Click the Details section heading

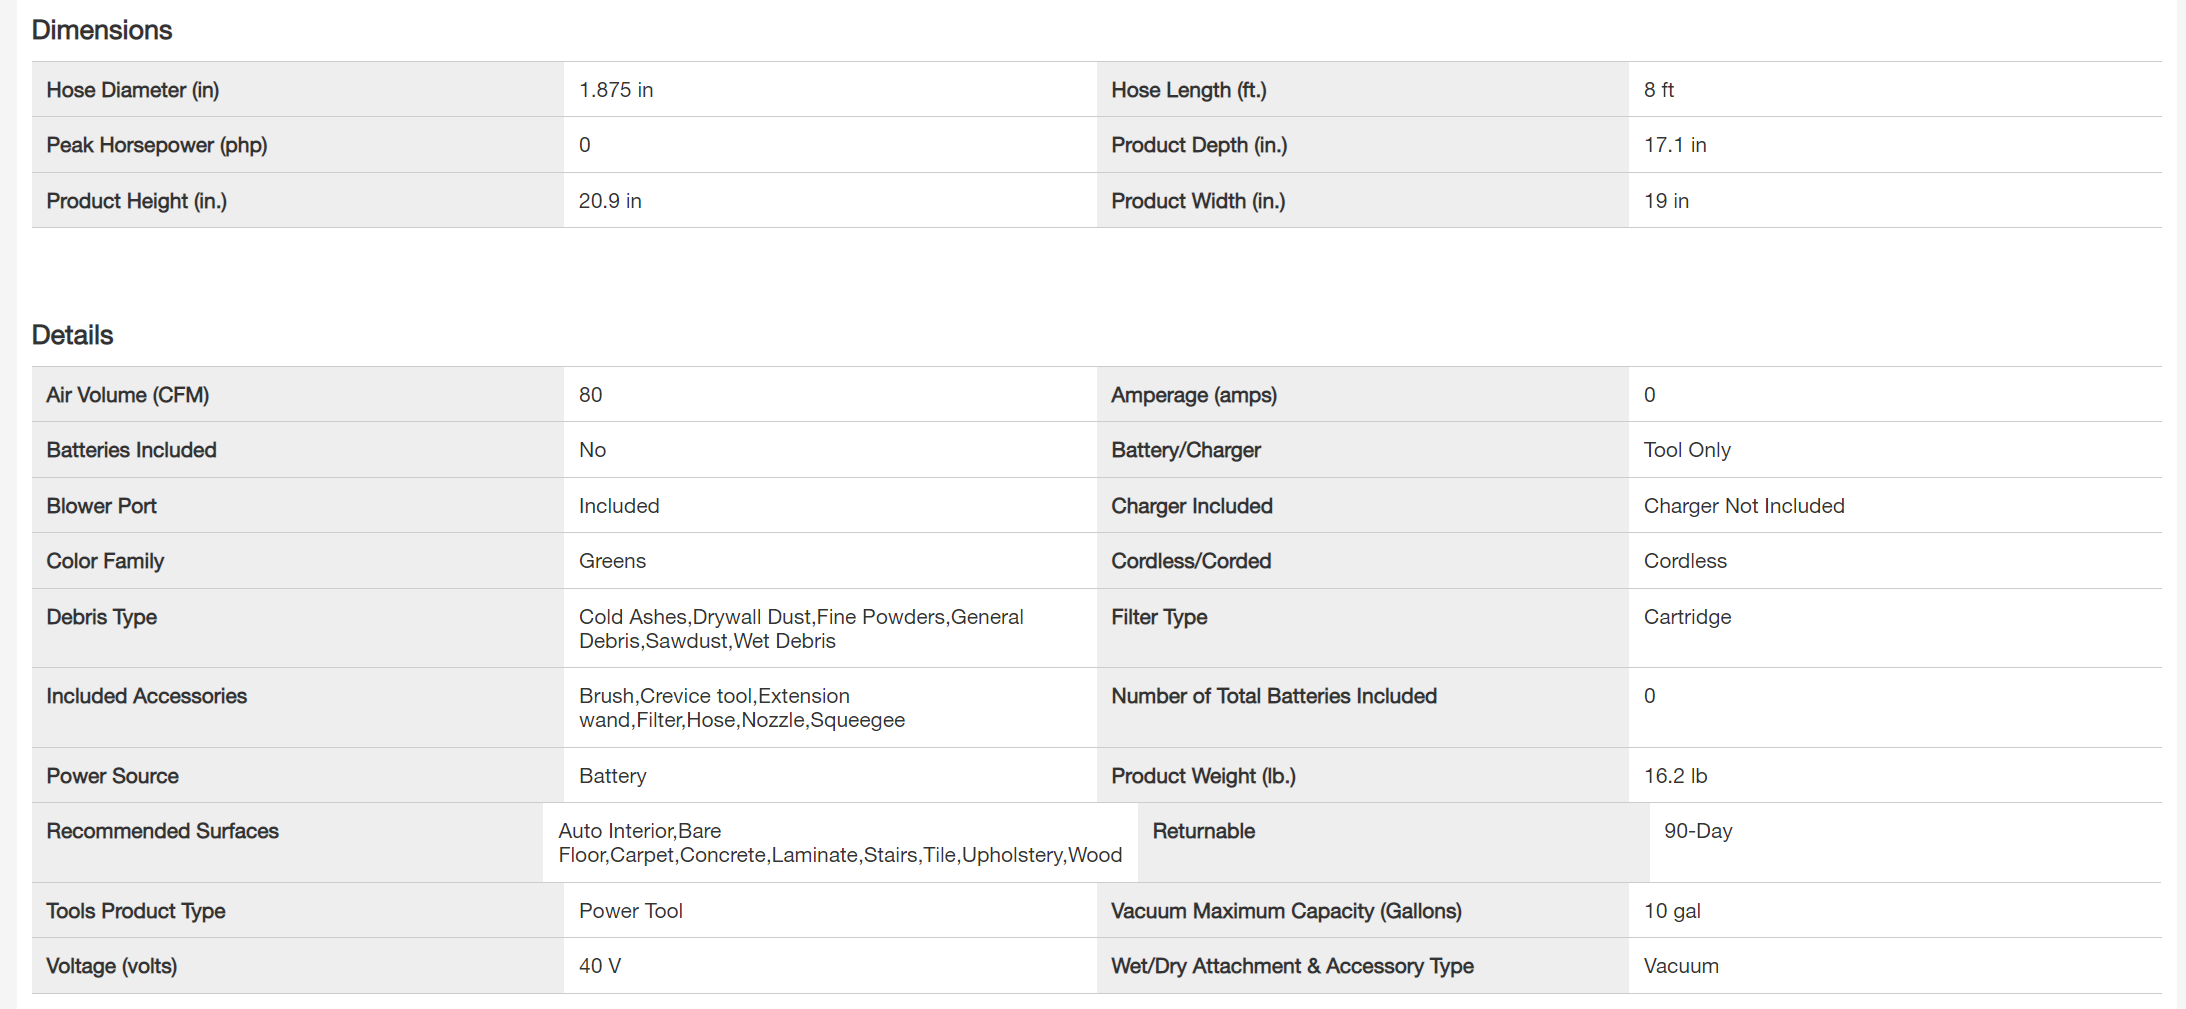(x=72, y=335)
